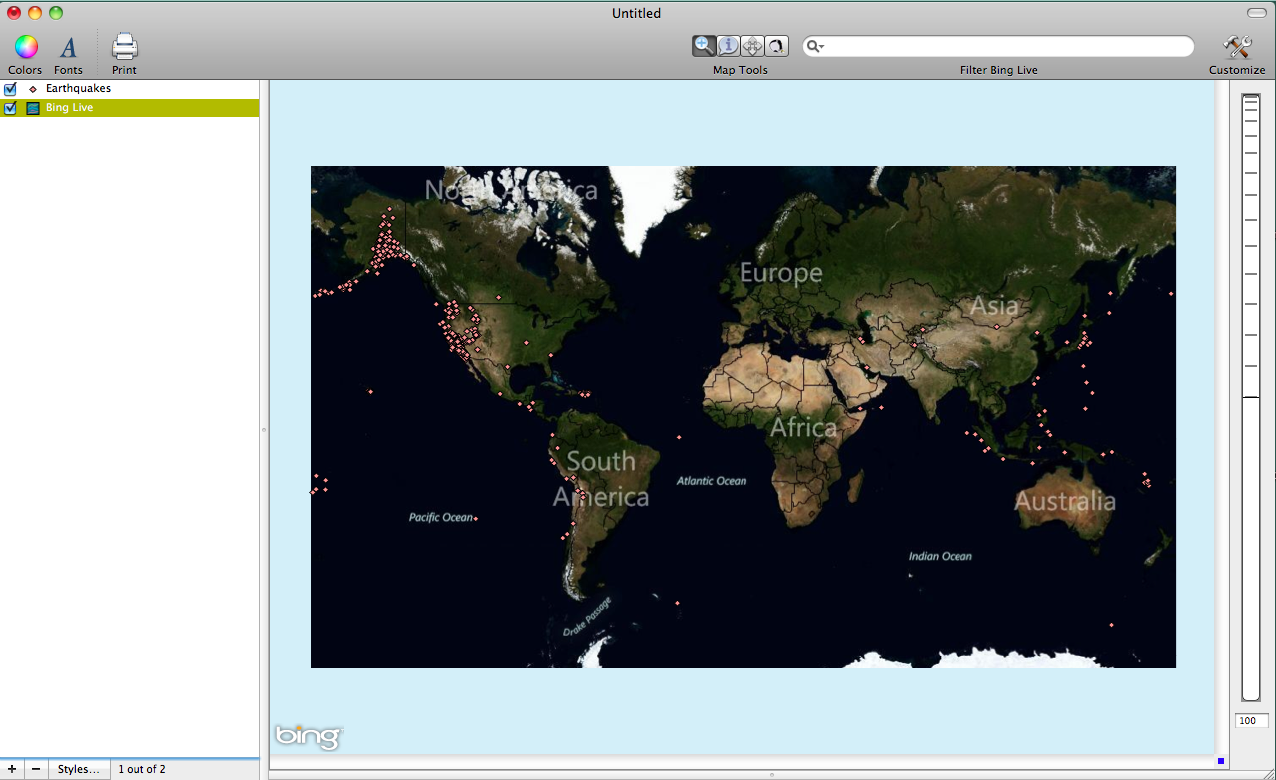Open the Fonts panel
Screen dimensions: 1276x780
68,47
